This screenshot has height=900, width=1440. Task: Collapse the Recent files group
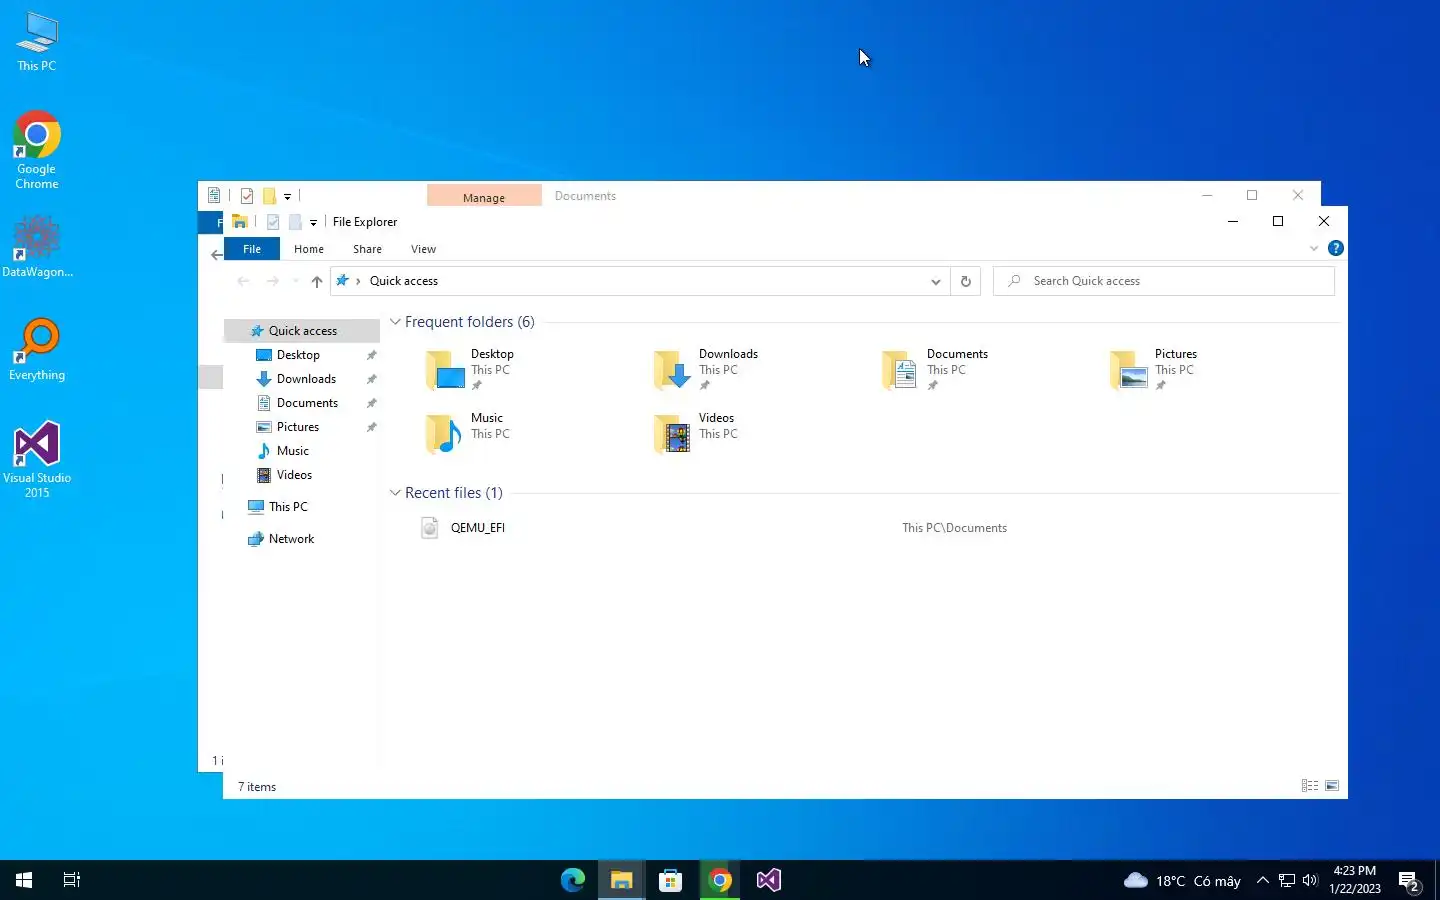(395, 493)
